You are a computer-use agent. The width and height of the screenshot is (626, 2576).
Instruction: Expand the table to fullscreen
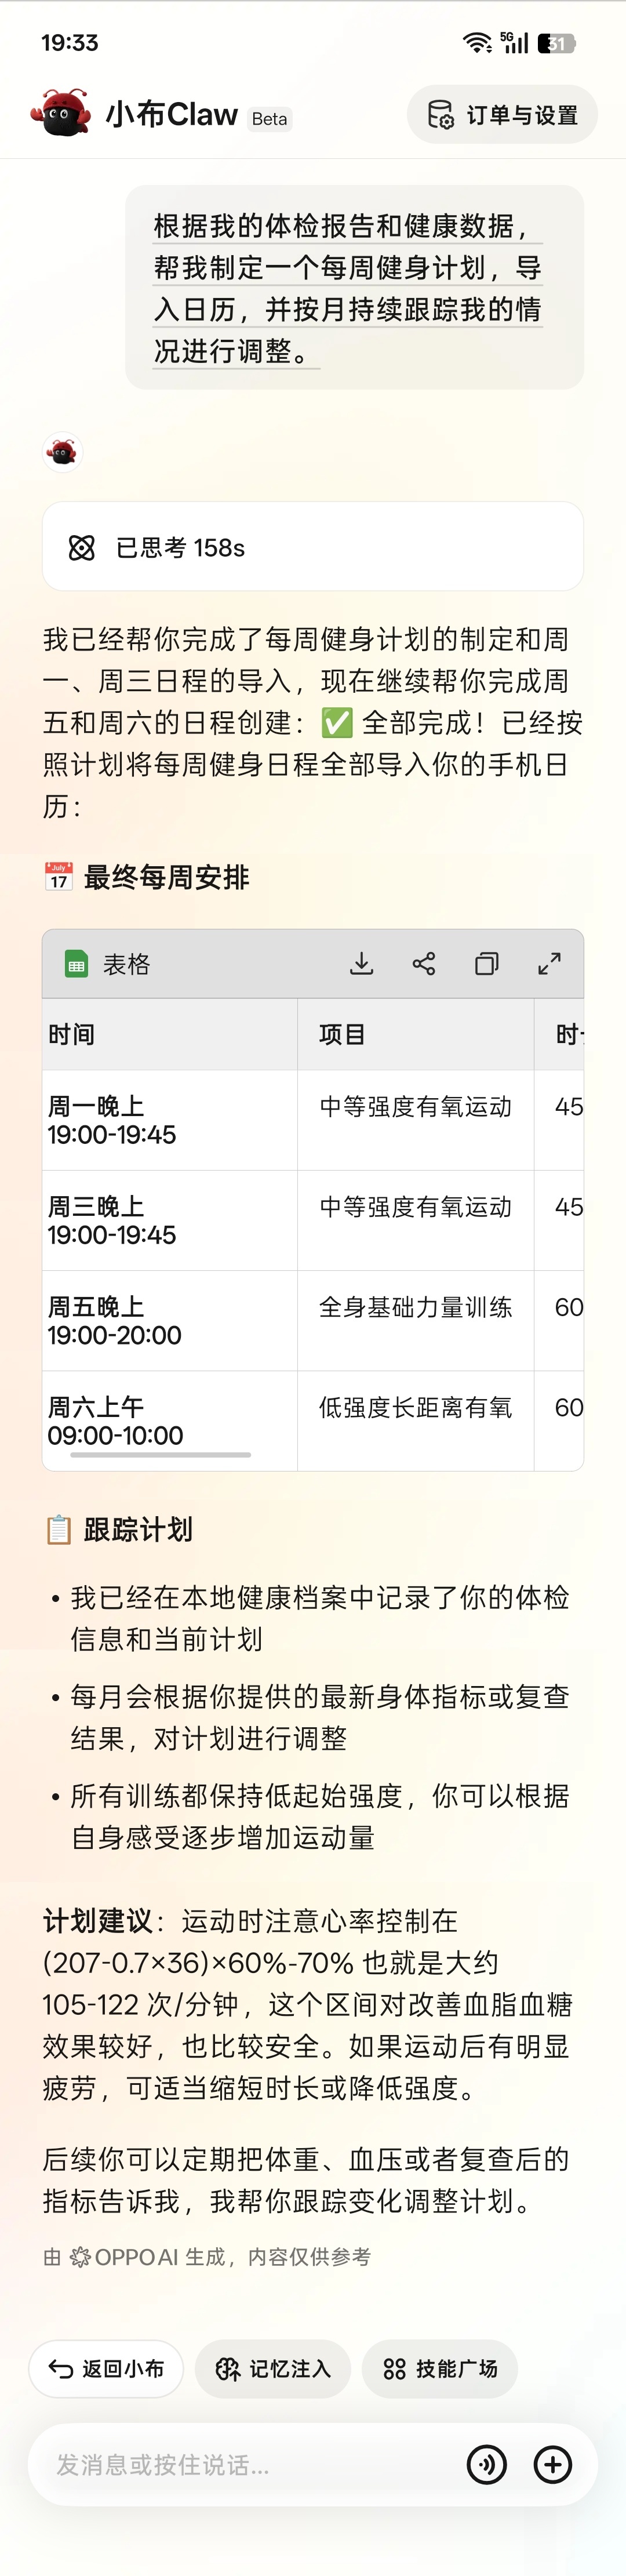tap(549, 964)
